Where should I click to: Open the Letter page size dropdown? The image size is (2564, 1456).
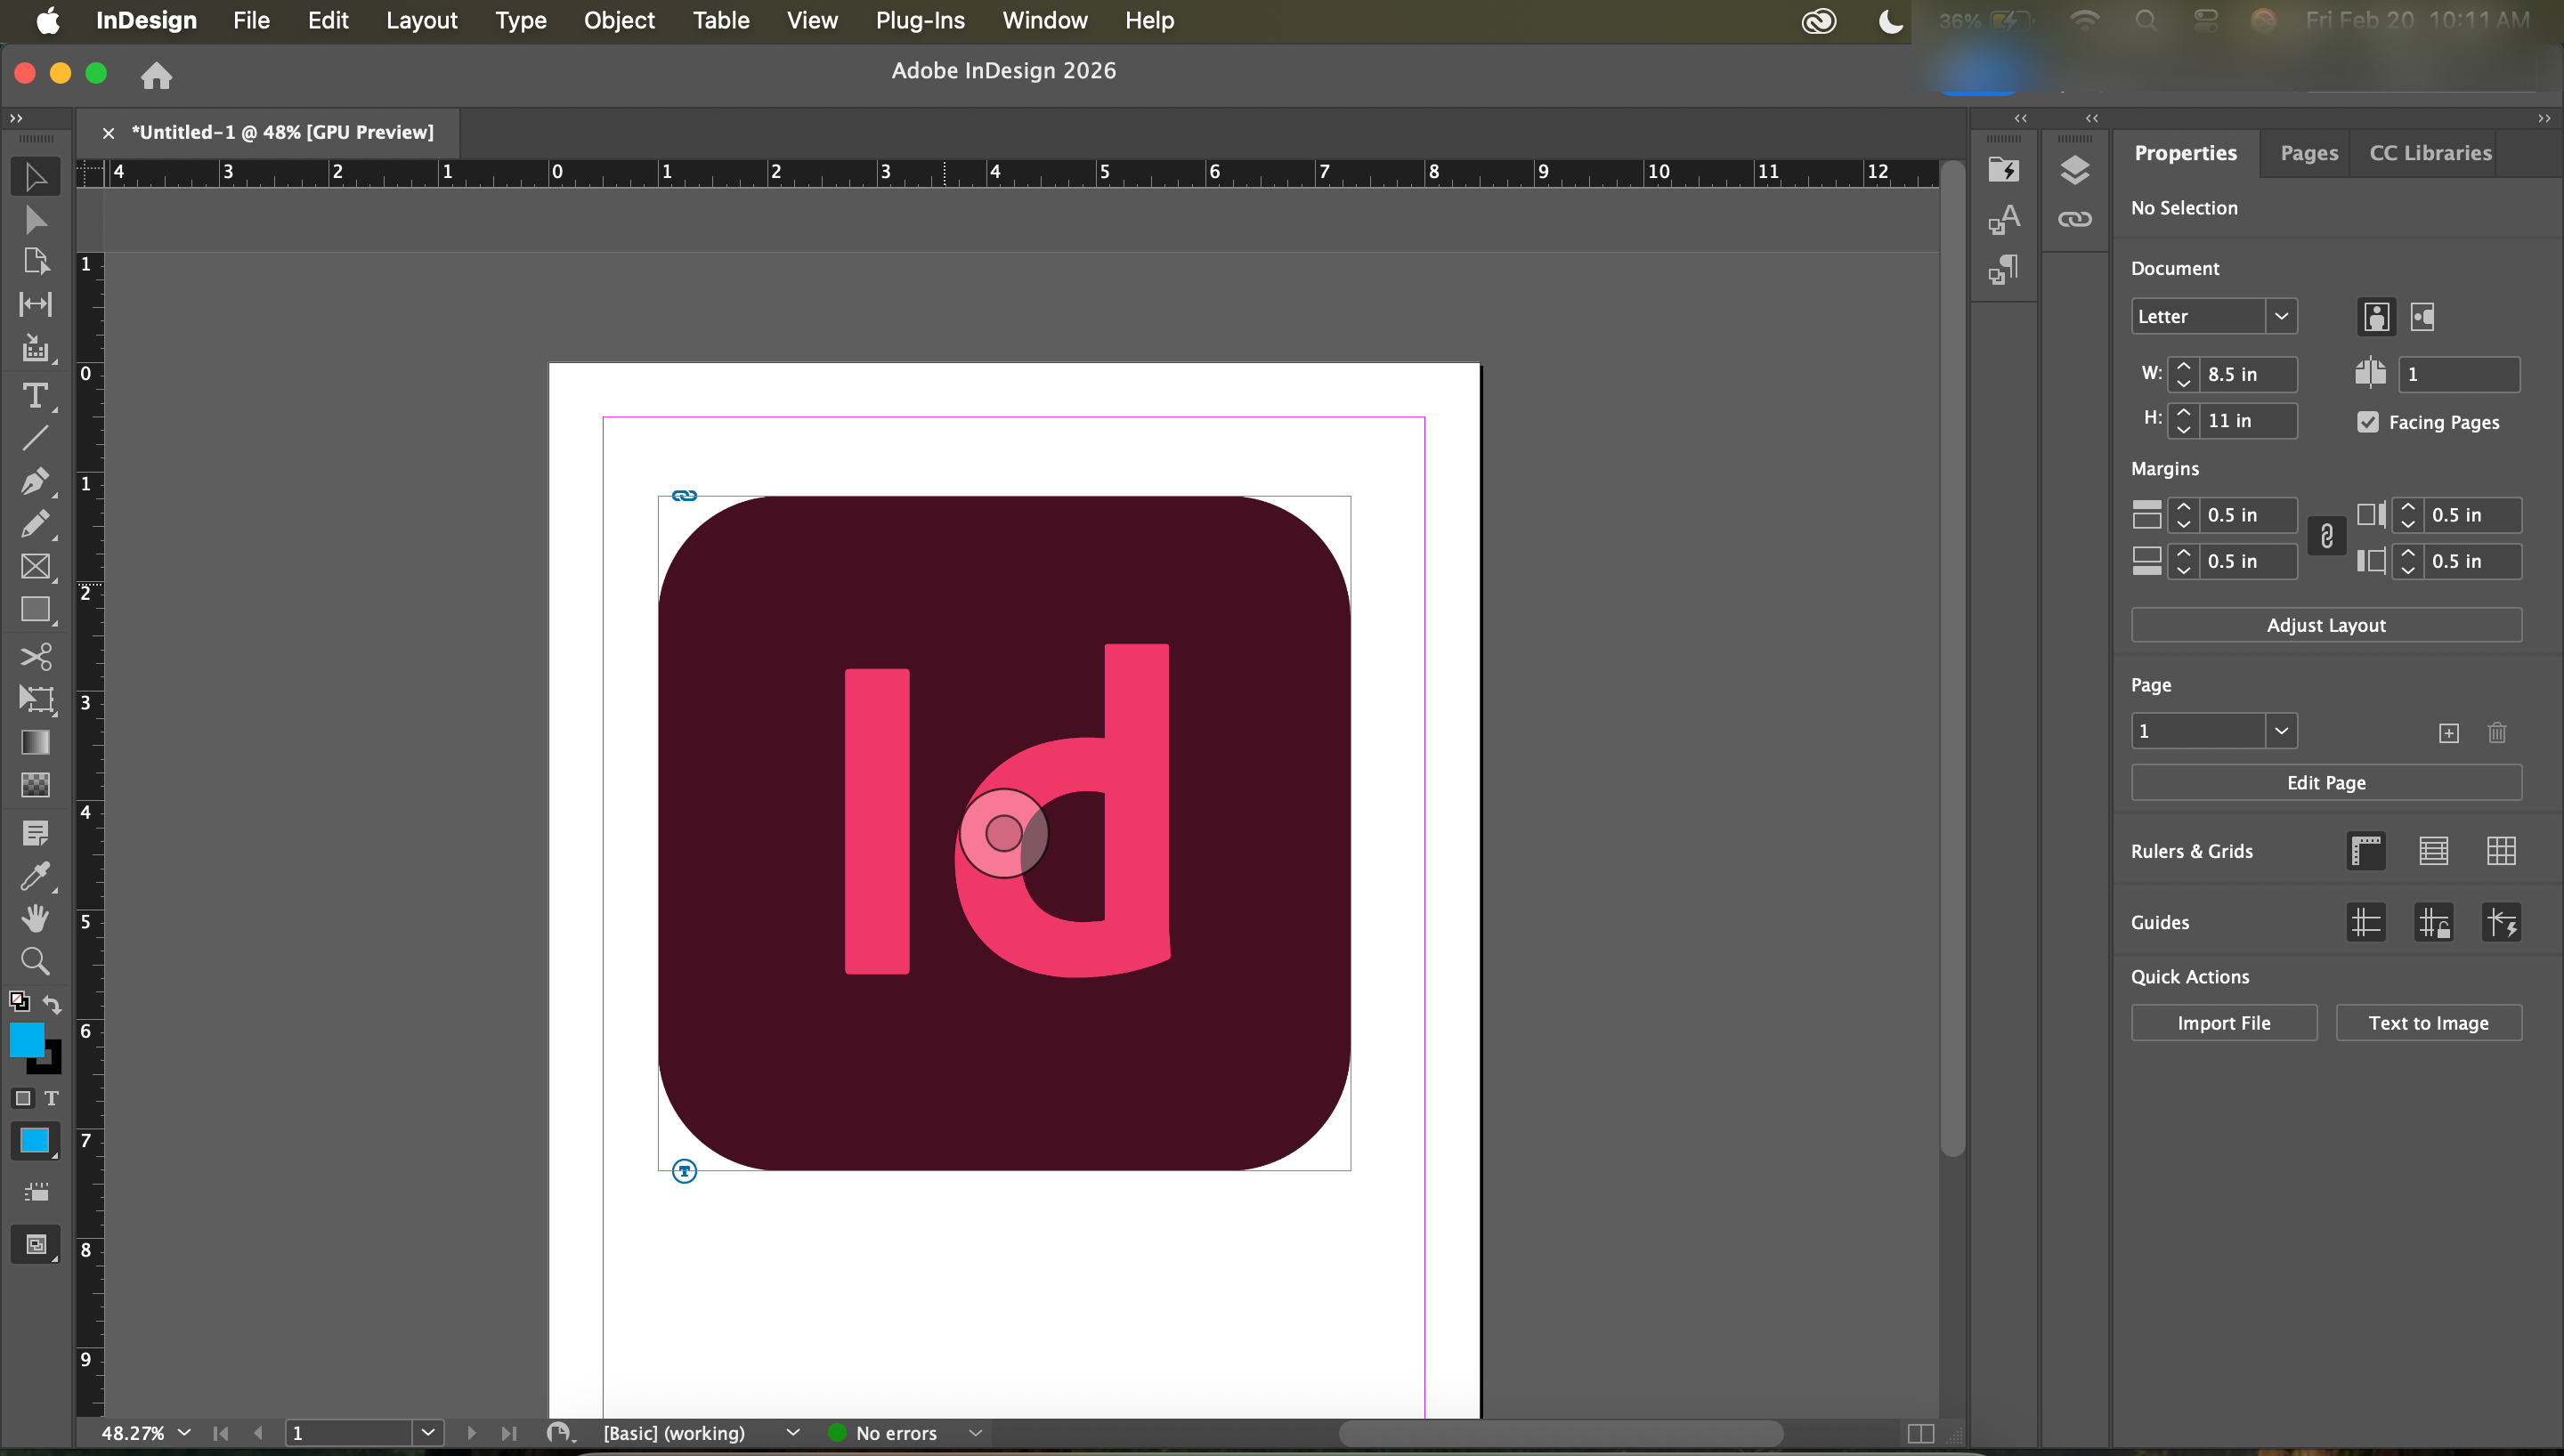point(2280,316)
